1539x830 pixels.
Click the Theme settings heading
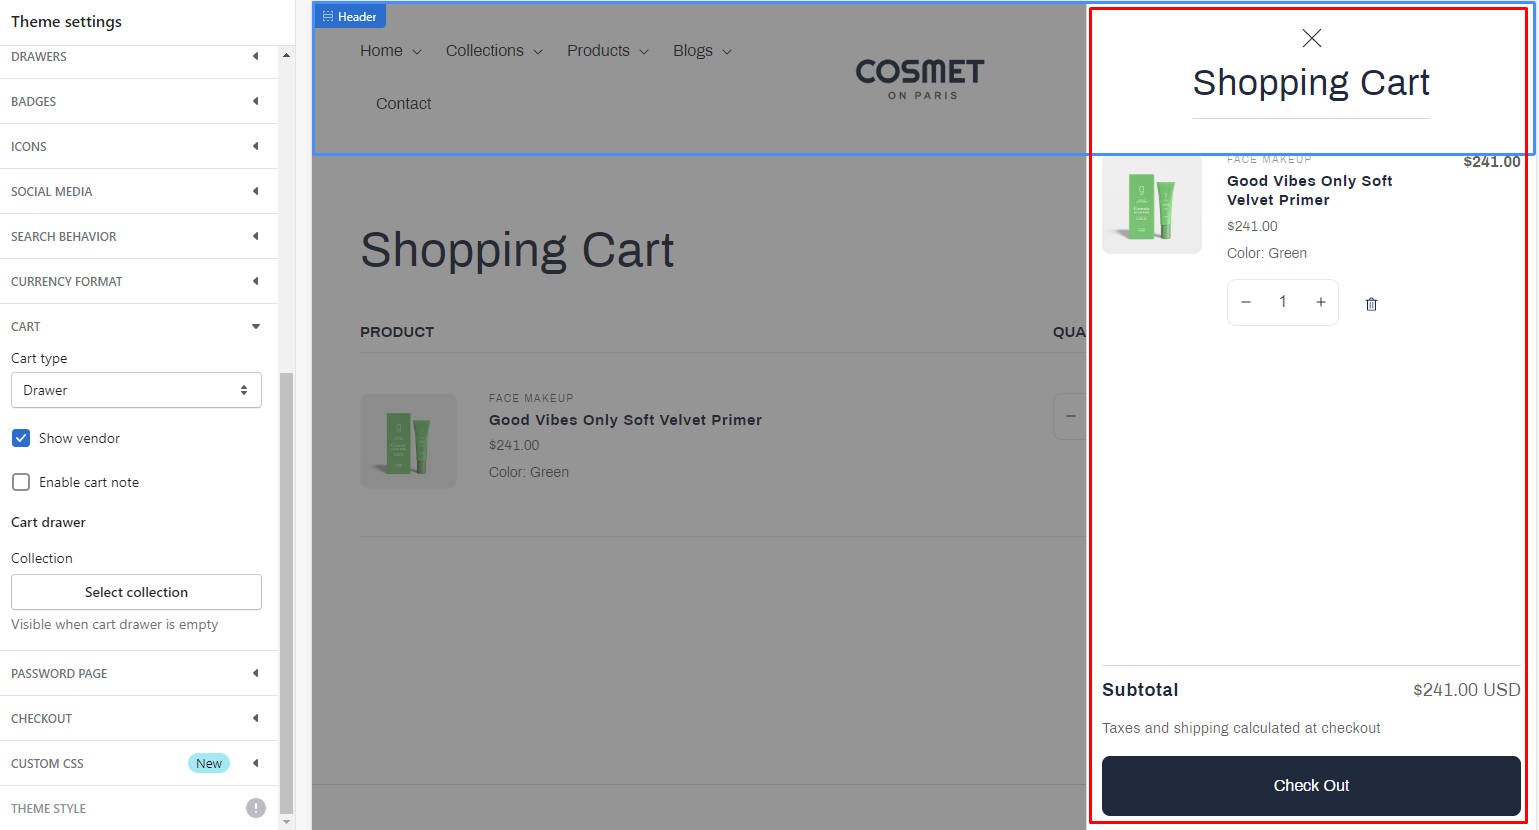[x=66, y=21]
